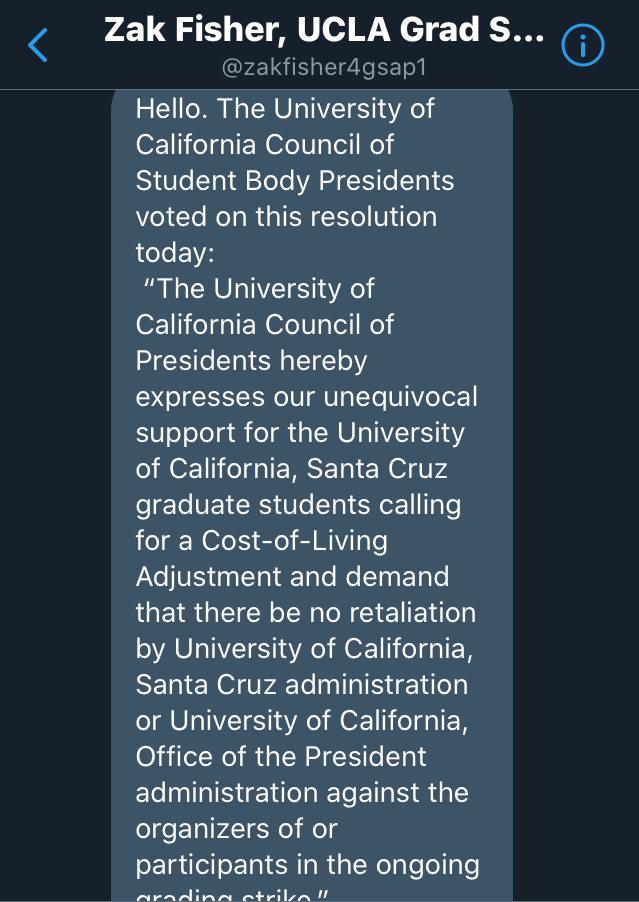
Task: Click the "administration against the" text
Action: pos(302,793)
